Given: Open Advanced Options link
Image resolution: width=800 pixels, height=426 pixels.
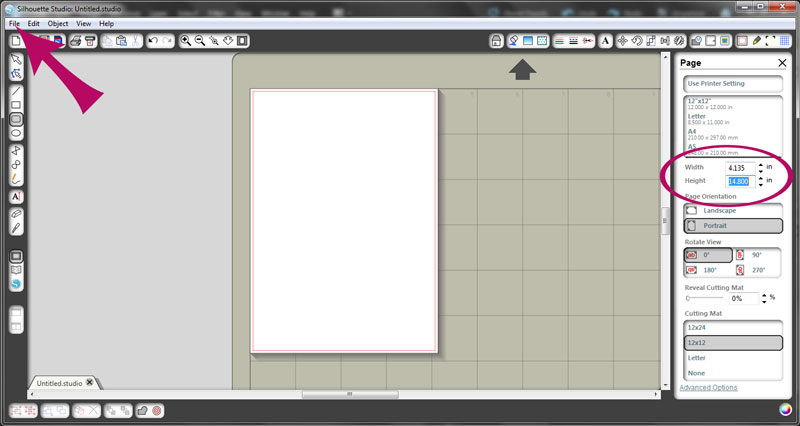Looking at the screenshot, I should pos(708,388).
